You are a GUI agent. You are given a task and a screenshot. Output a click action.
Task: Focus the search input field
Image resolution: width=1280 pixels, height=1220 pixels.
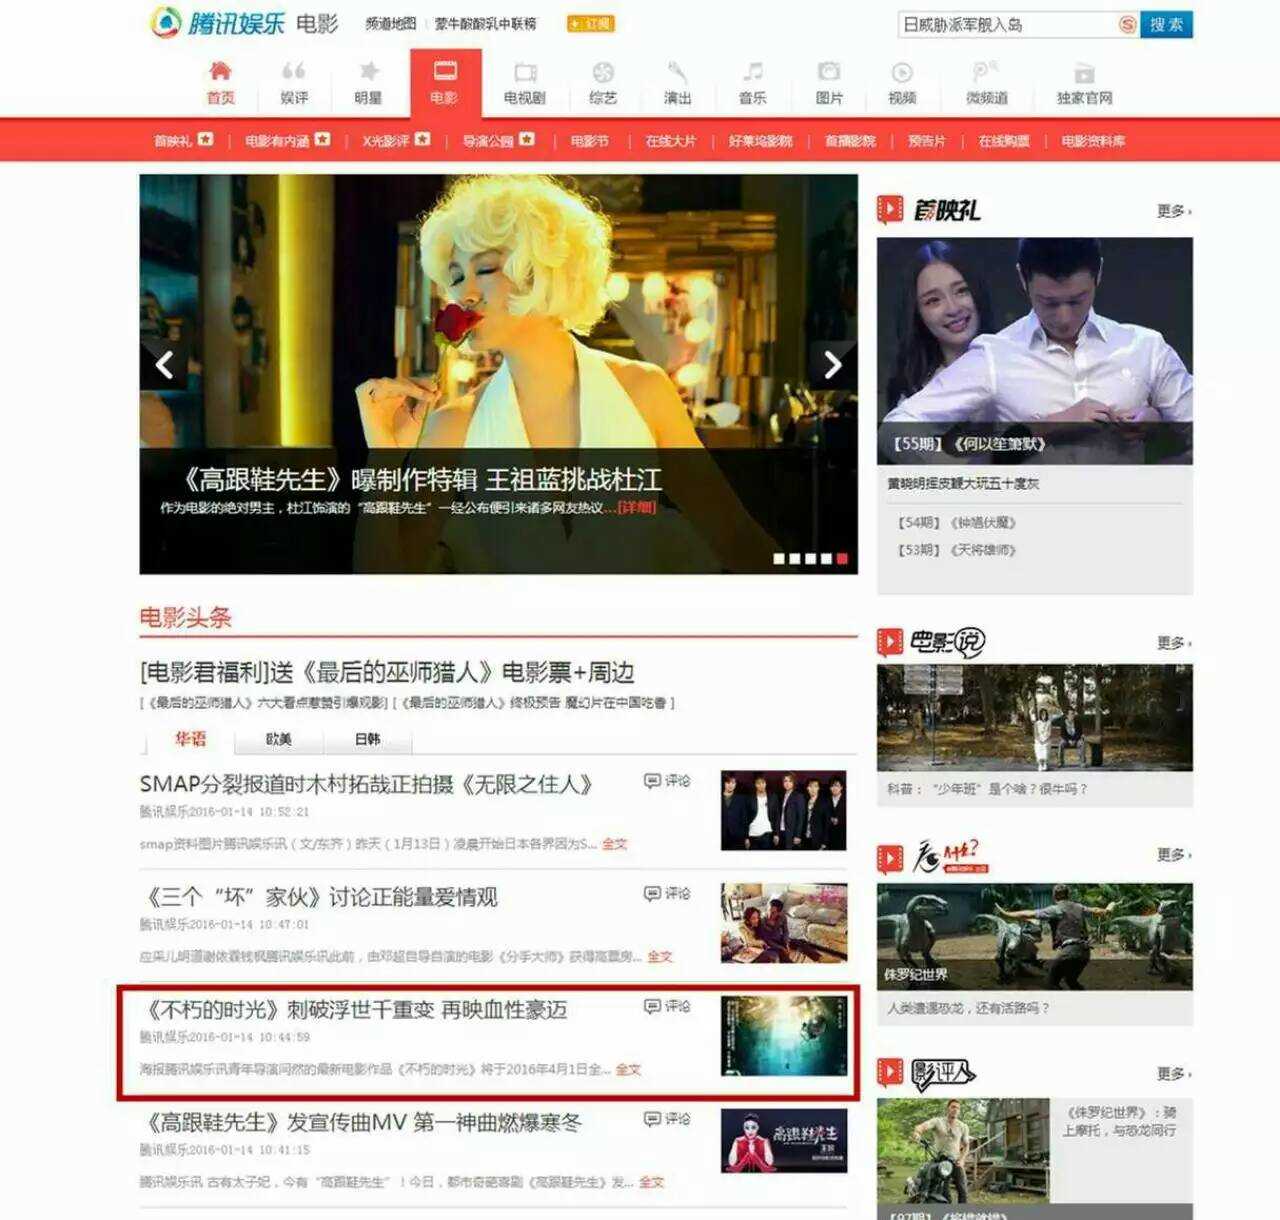1008,24
